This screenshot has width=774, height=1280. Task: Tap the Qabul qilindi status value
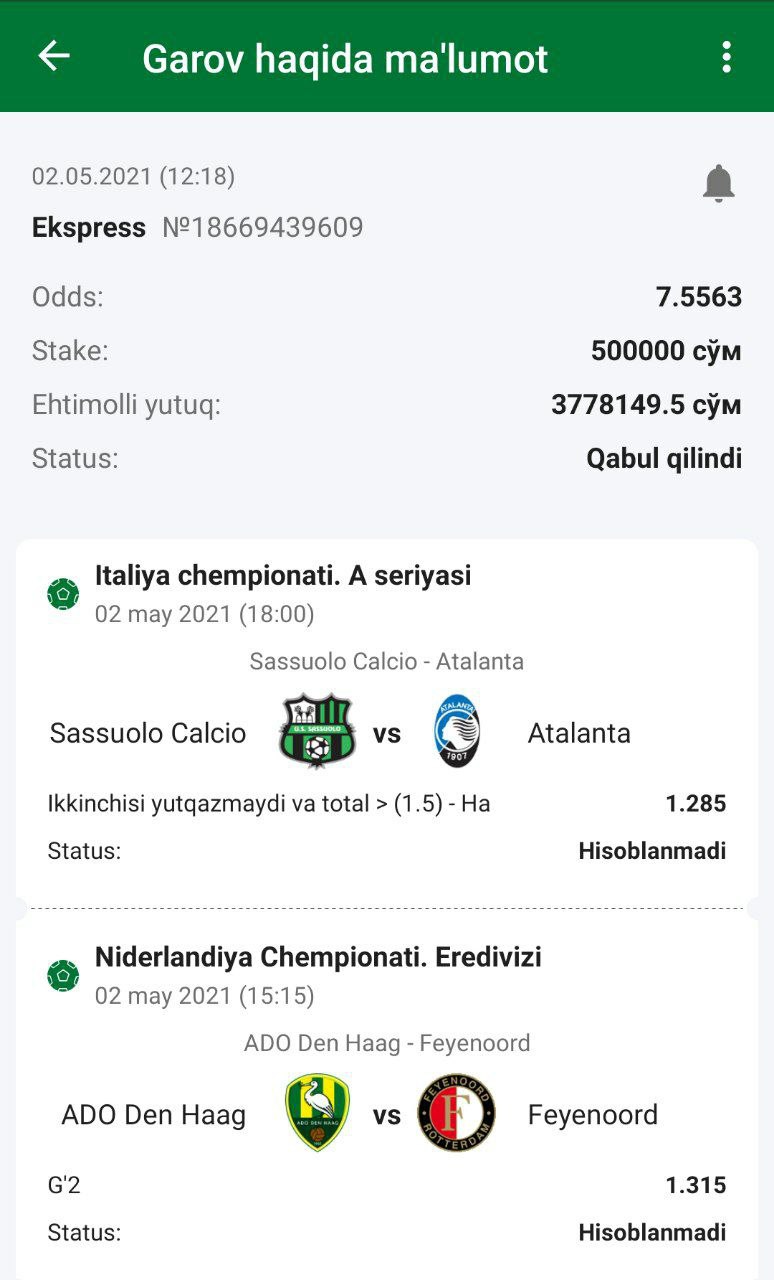click(x=664, y=459)
